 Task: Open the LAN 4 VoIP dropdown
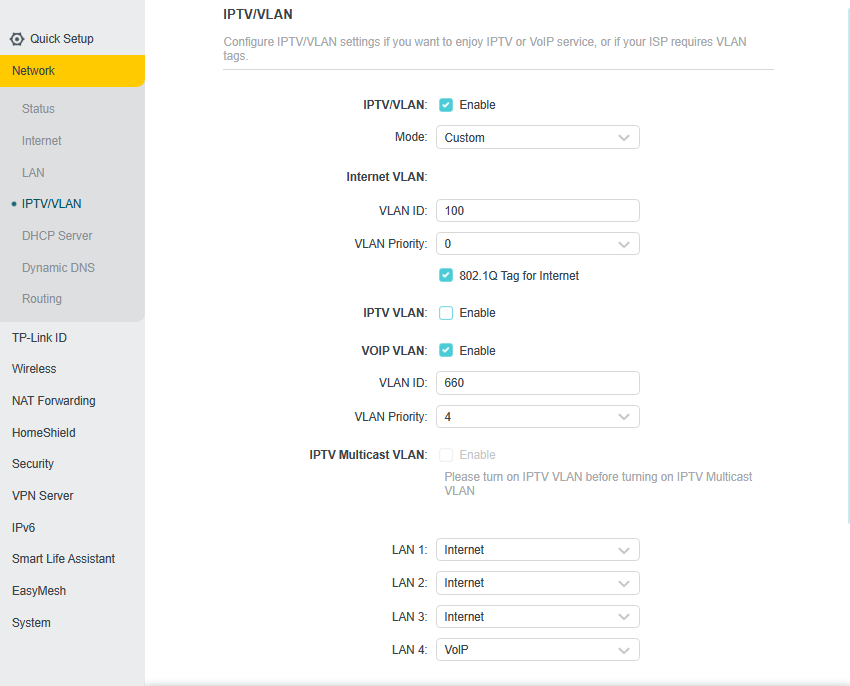[537, 651]
